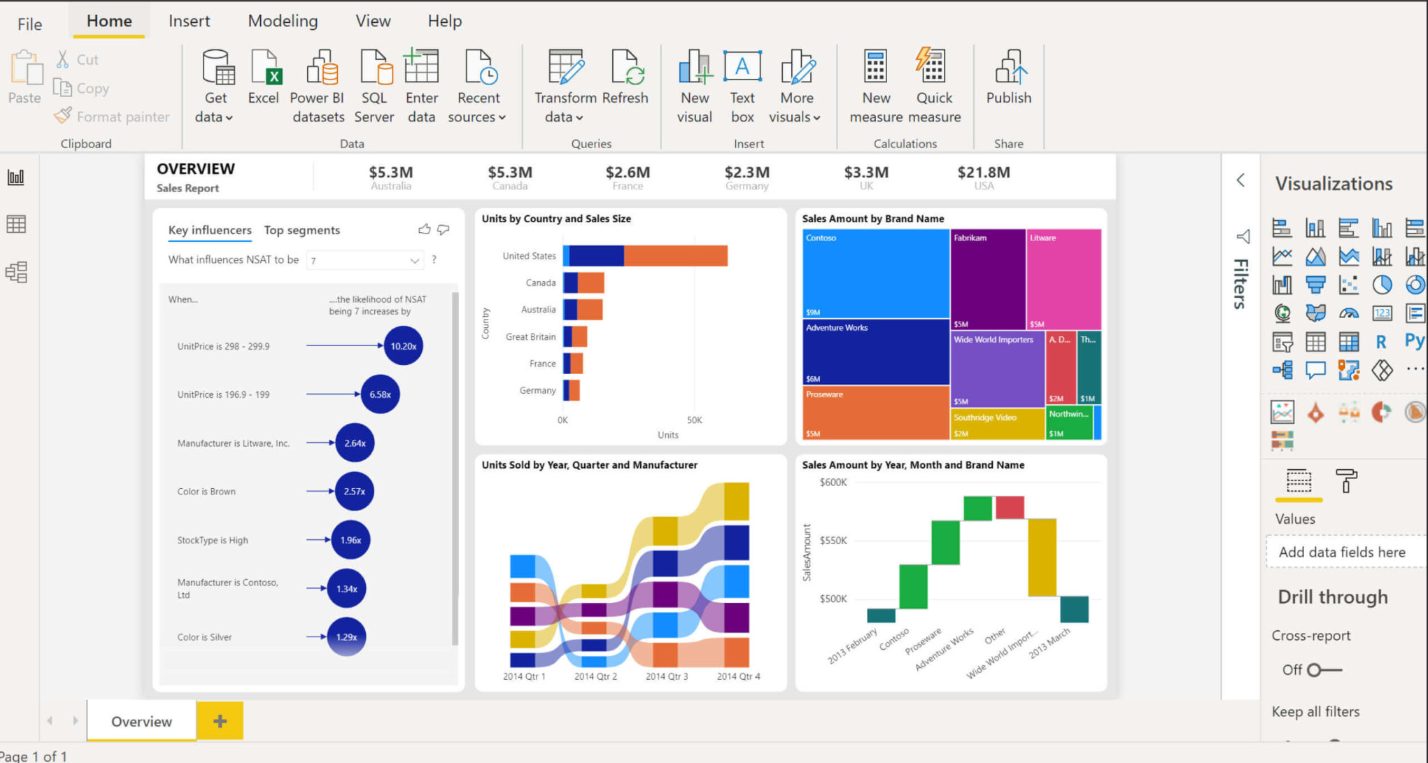The image size is (1428, 763).
Task: Select the Python visual icon
Action: pos(1415,341)
